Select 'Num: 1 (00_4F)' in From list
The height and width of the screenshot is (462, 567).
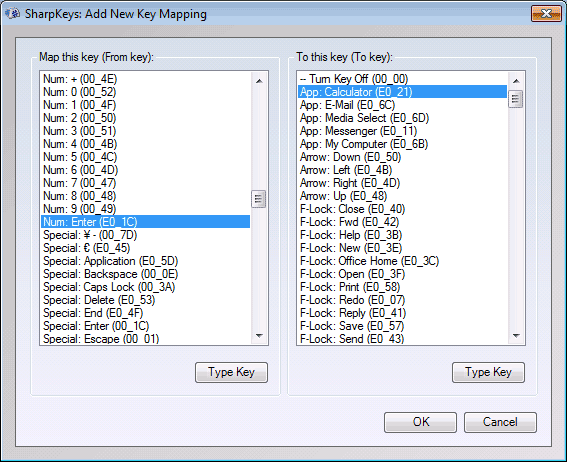tap(146, 105)
